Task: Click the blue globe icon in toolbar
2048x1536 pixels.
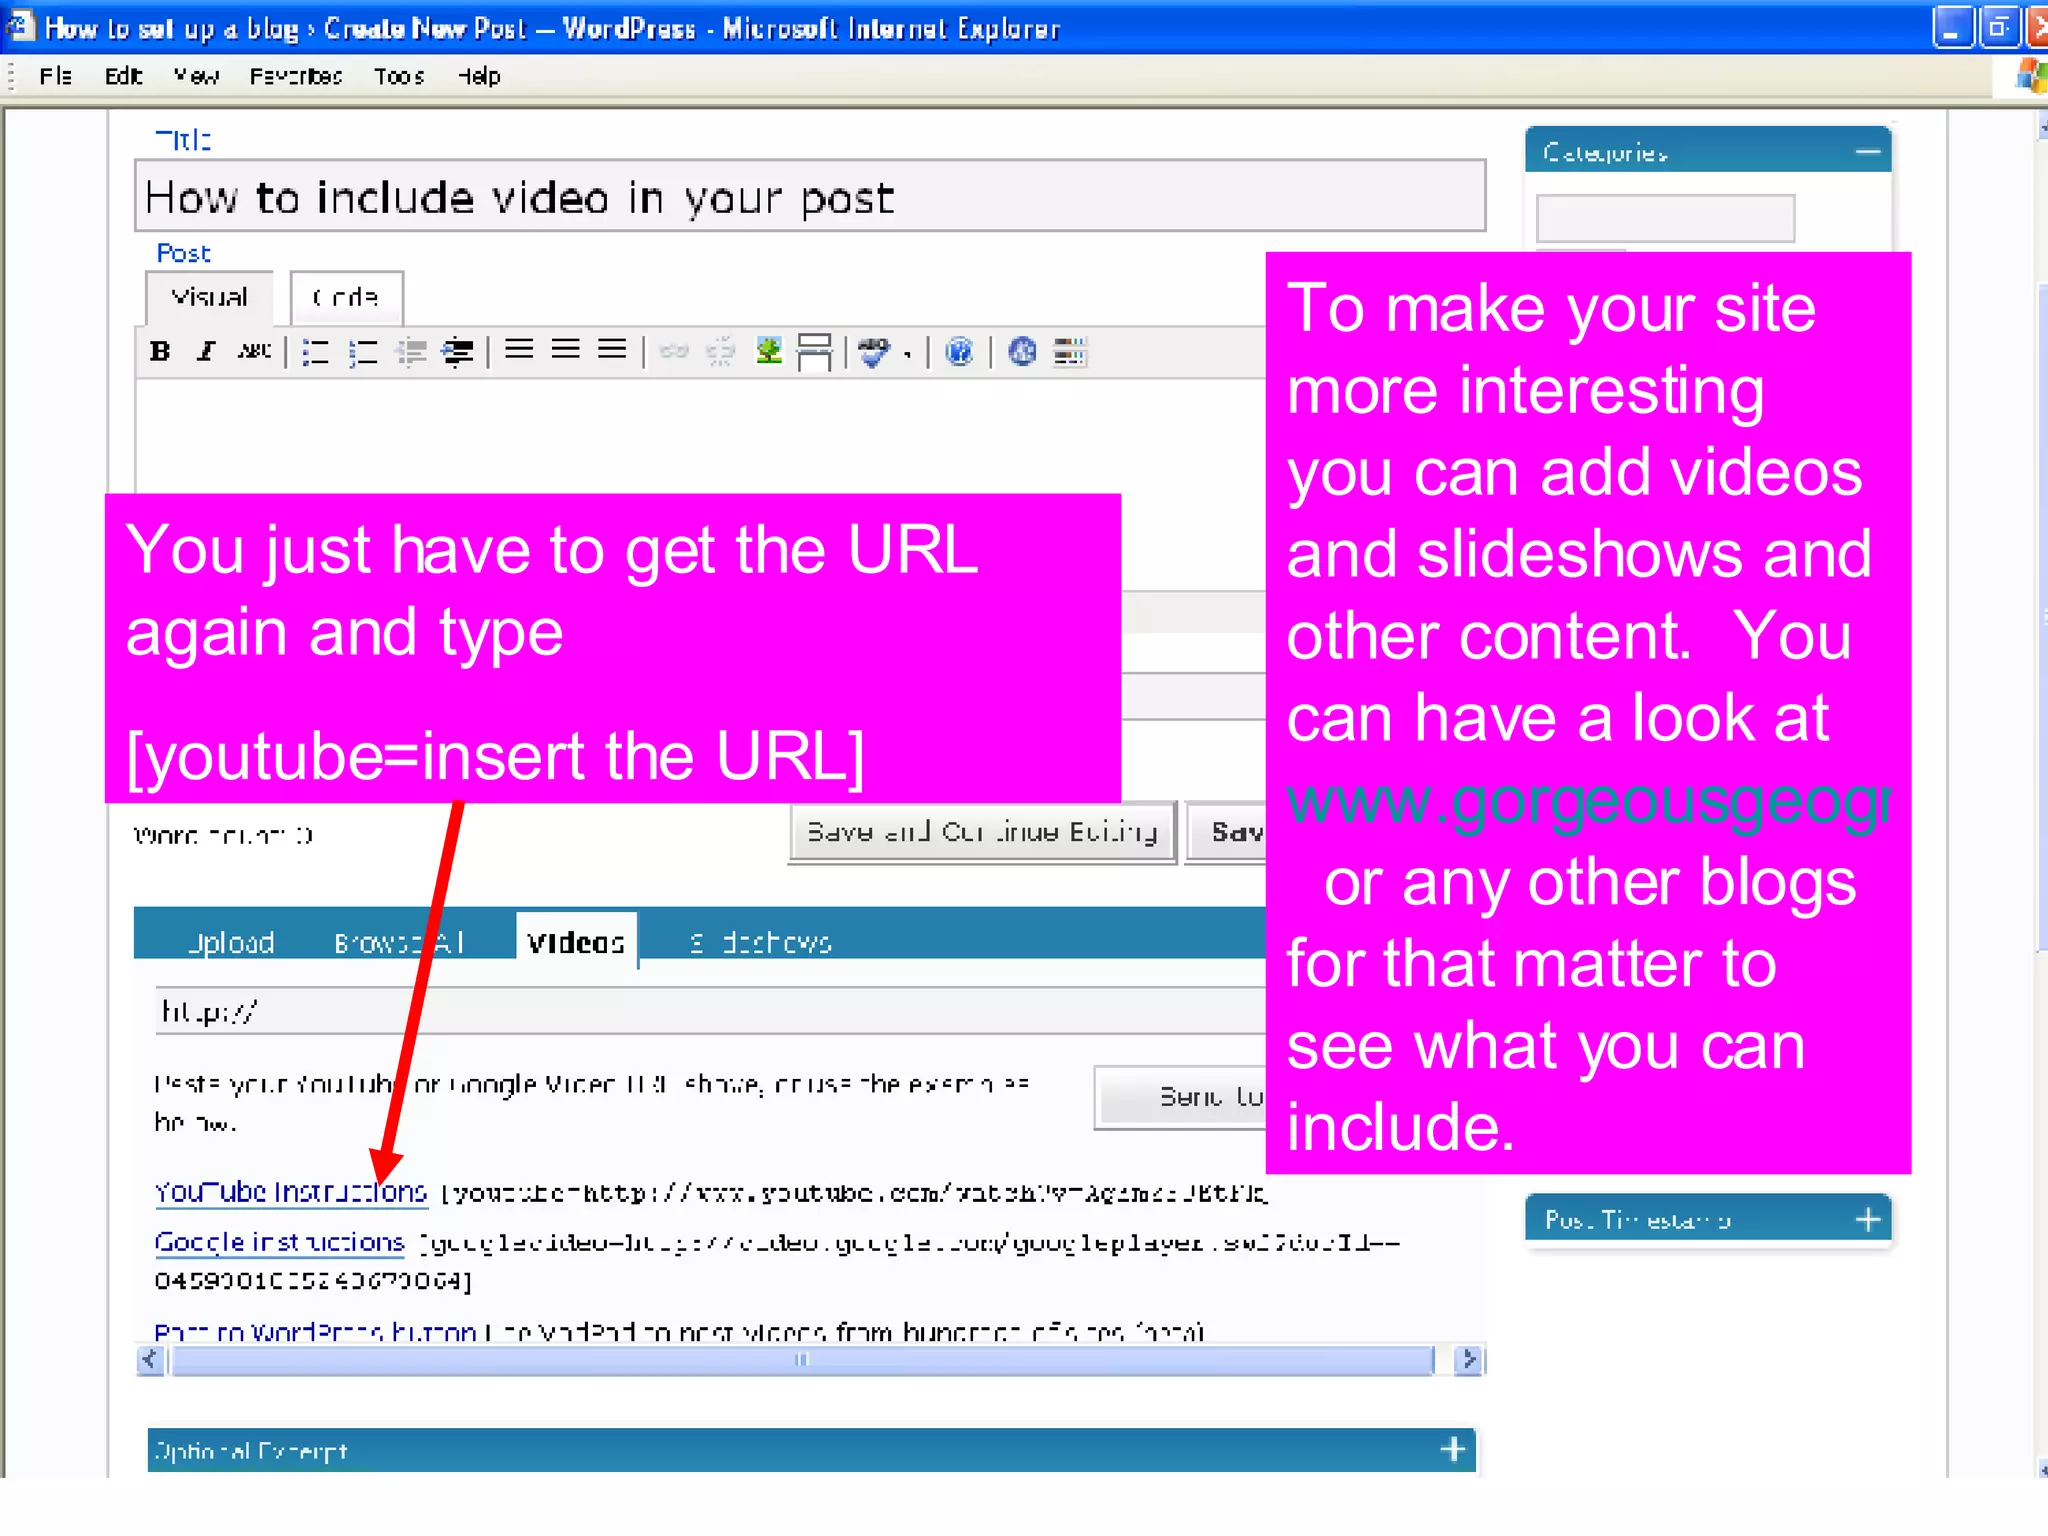Action: click(x=1022, y=352)
